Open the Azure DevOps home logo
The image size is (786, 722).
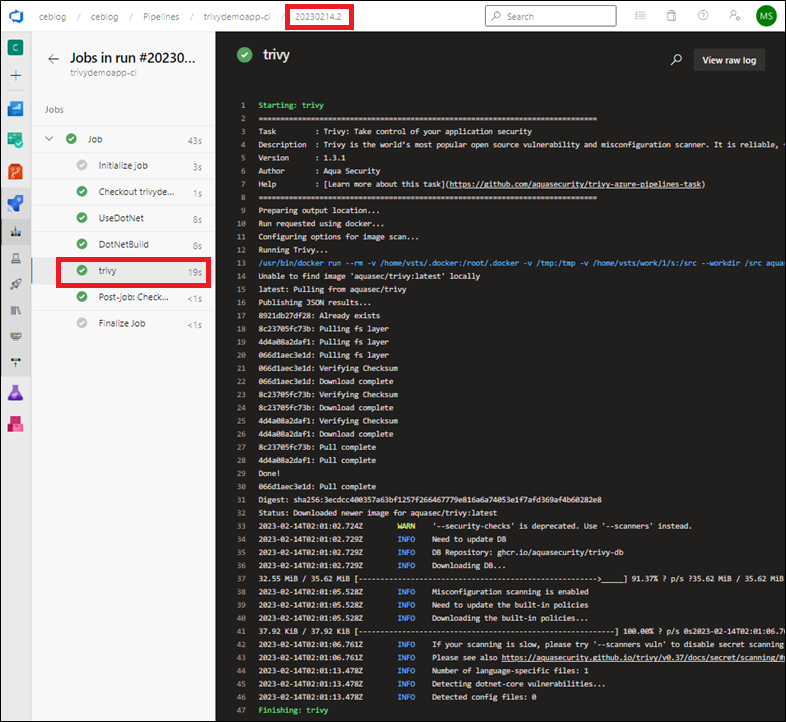[15, 16]
